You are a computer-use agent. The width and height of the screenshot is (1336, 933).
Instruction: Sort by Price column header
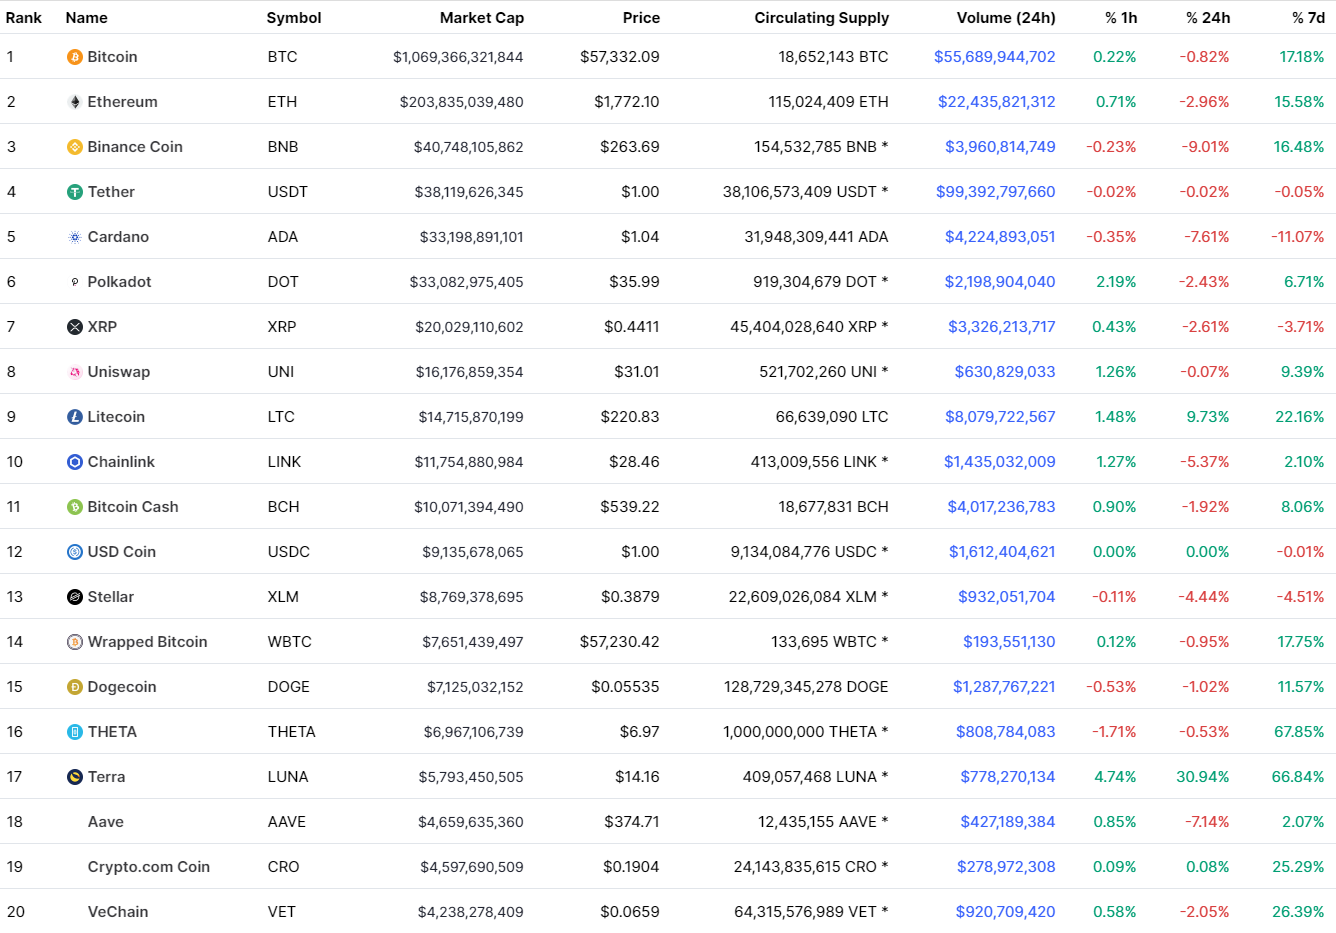pos(641,17)
